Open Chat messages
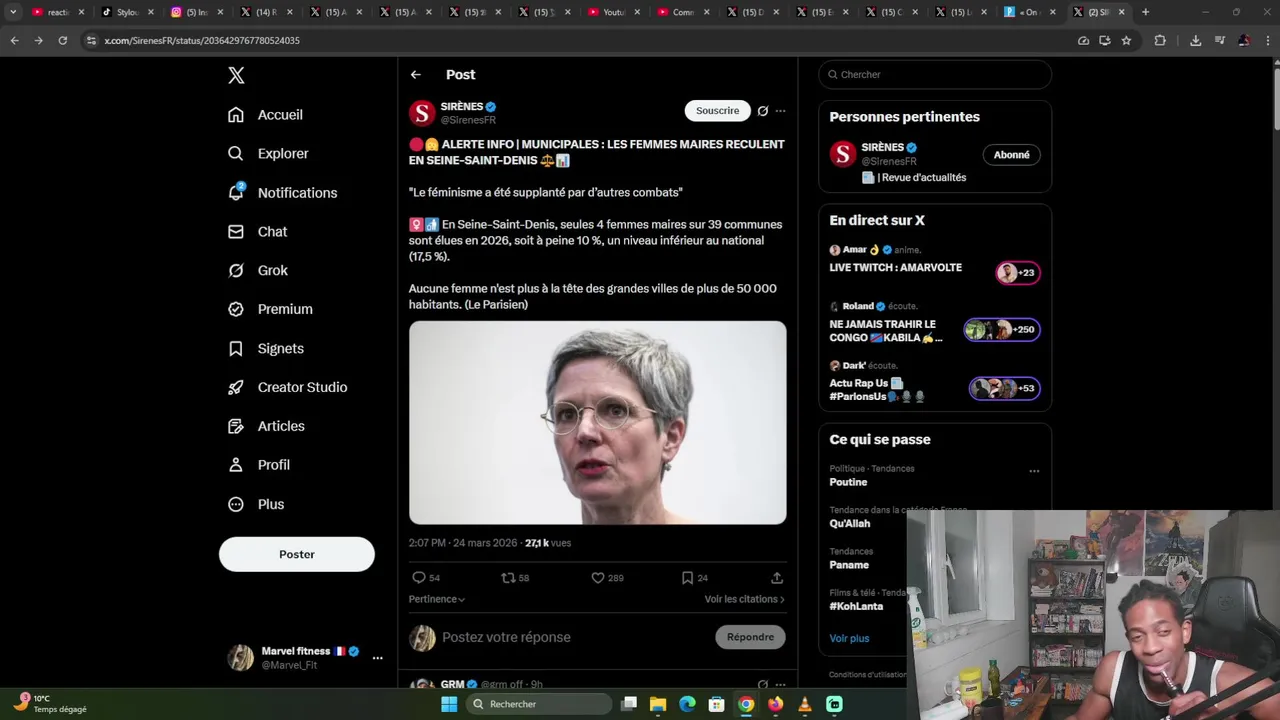 click(258, 232)
